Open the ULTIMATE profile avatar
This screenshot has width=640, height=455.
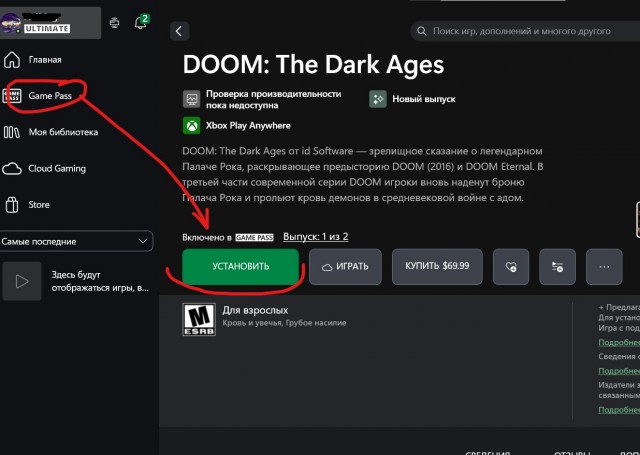[10, 23]
